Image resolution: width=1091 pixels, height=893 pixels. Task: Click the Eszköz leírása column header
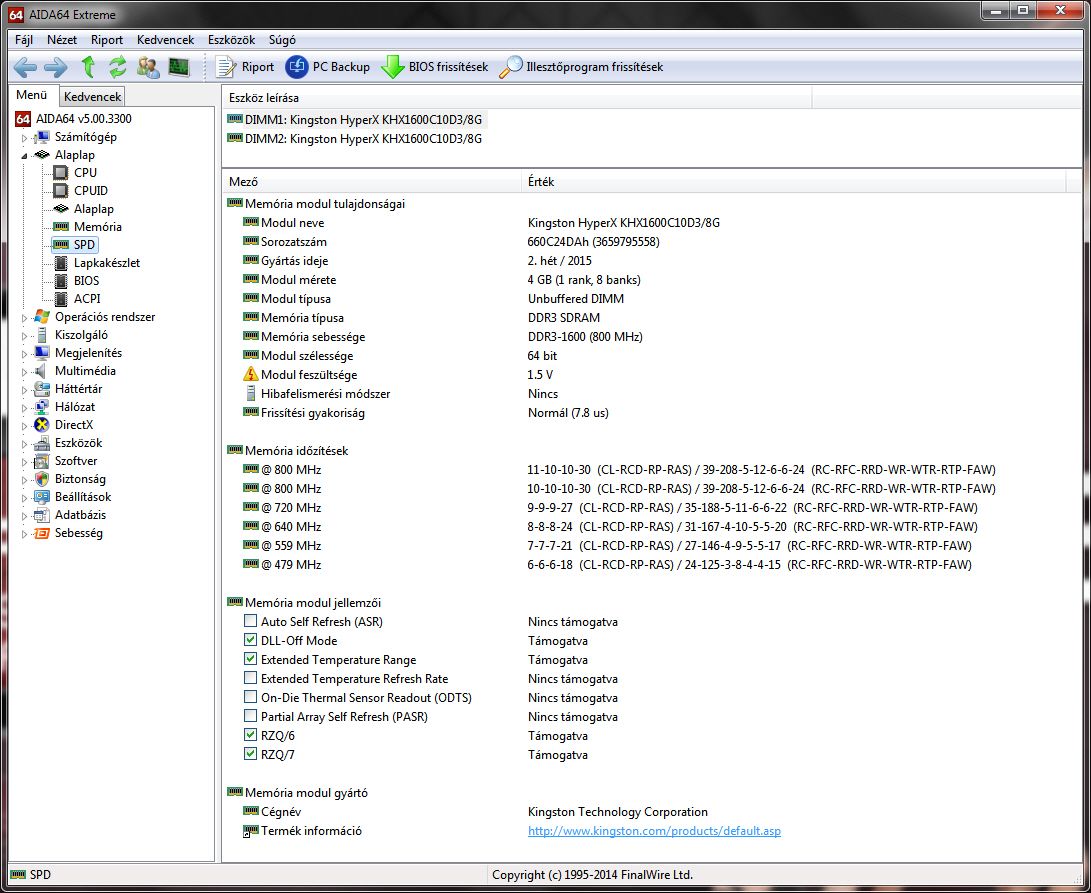(x=516, y=98)
